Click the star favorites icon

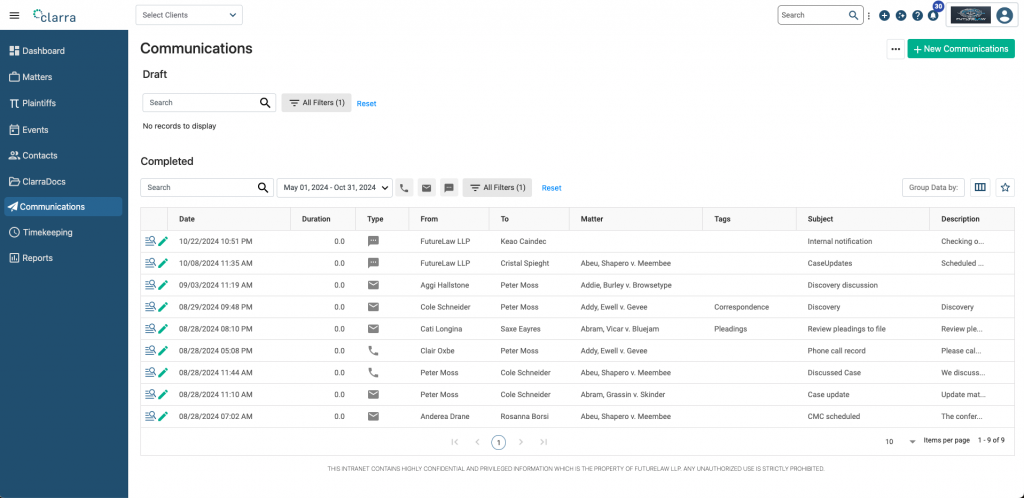1005,187
